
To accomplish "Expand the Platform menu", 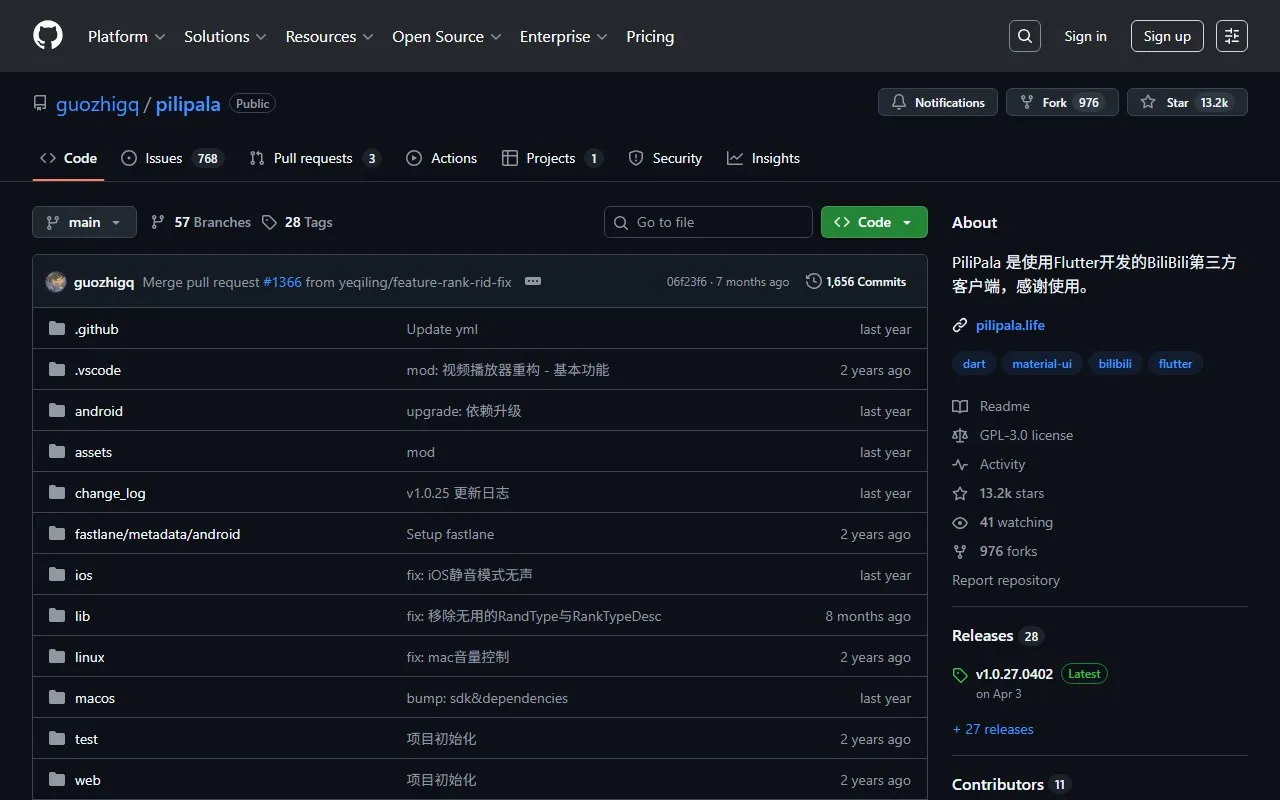I will (126, 36).
